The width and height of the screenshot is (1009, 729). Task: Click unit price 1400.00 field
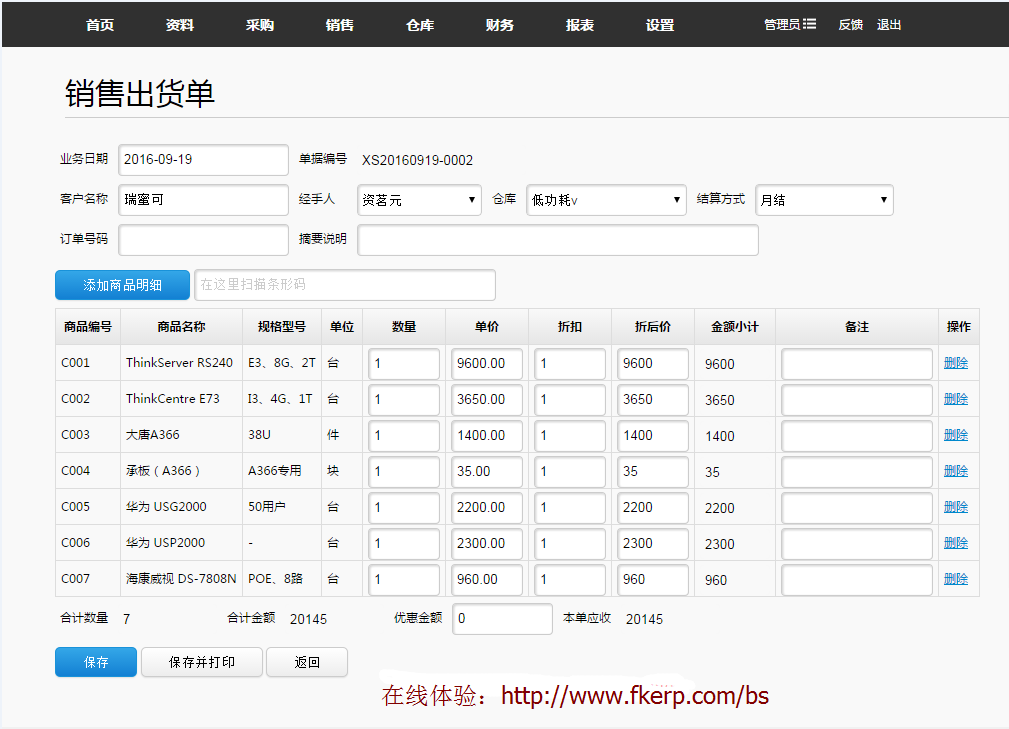(486, 436)
